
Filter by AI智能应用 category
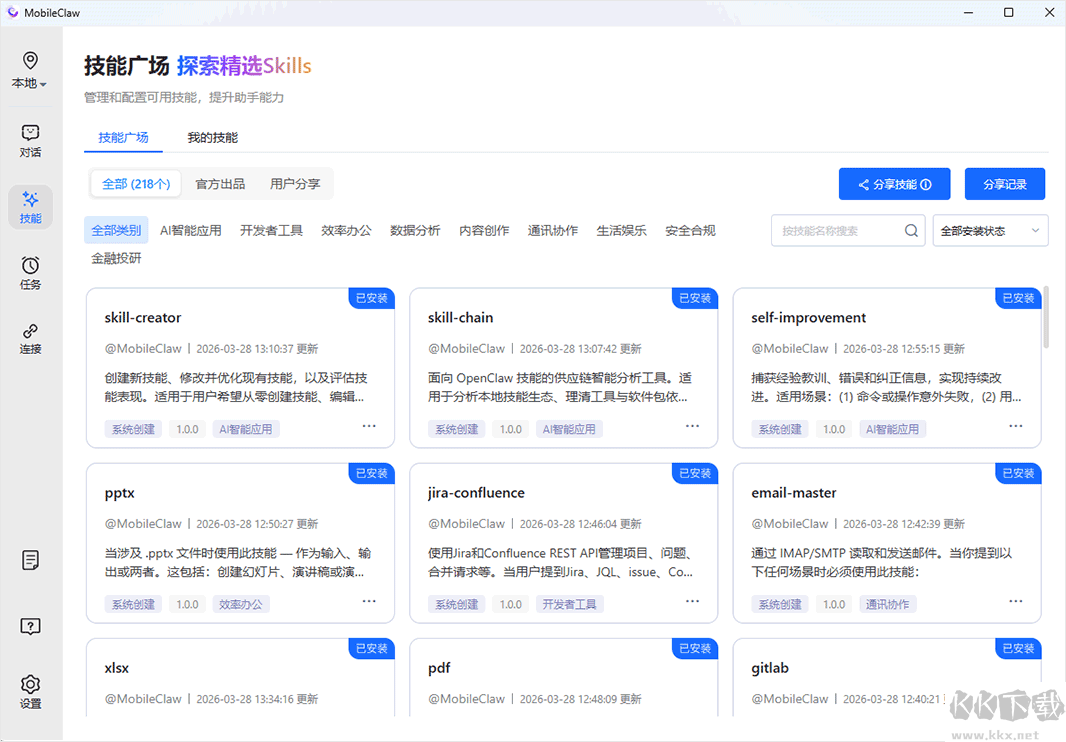coord(191,231)
